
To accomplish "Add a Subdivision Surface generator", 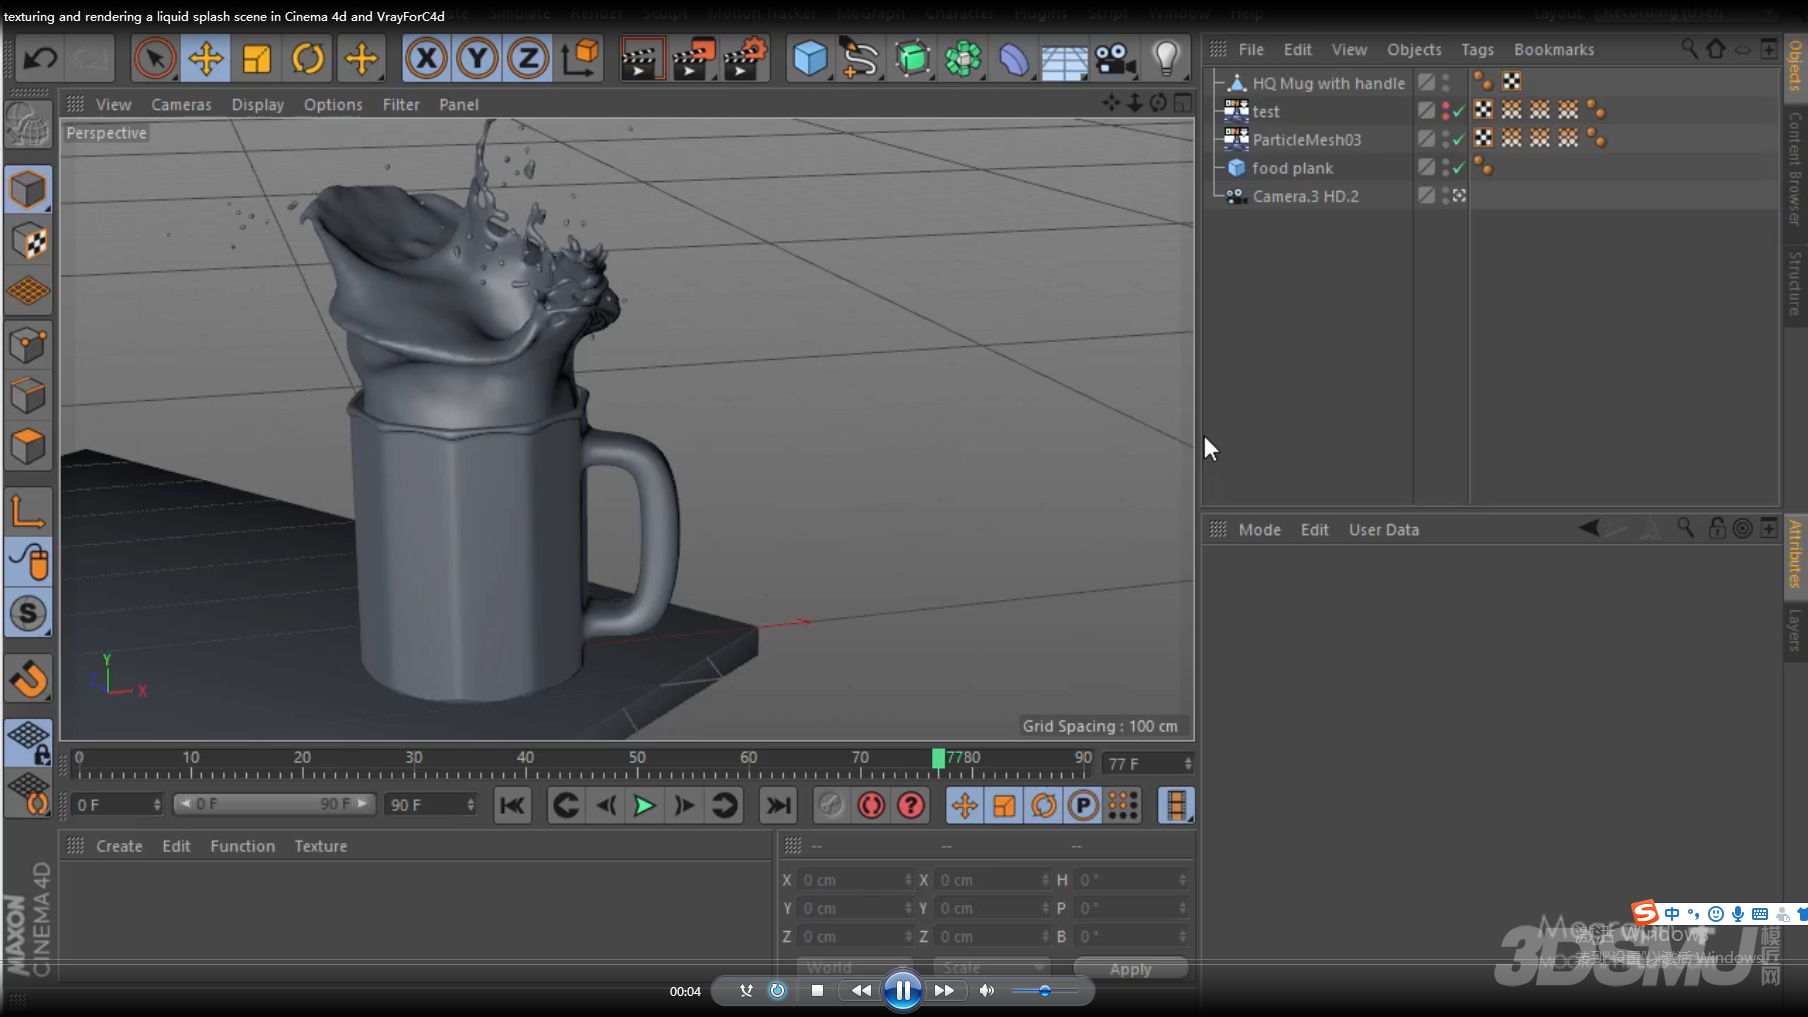I will [912, 59].
